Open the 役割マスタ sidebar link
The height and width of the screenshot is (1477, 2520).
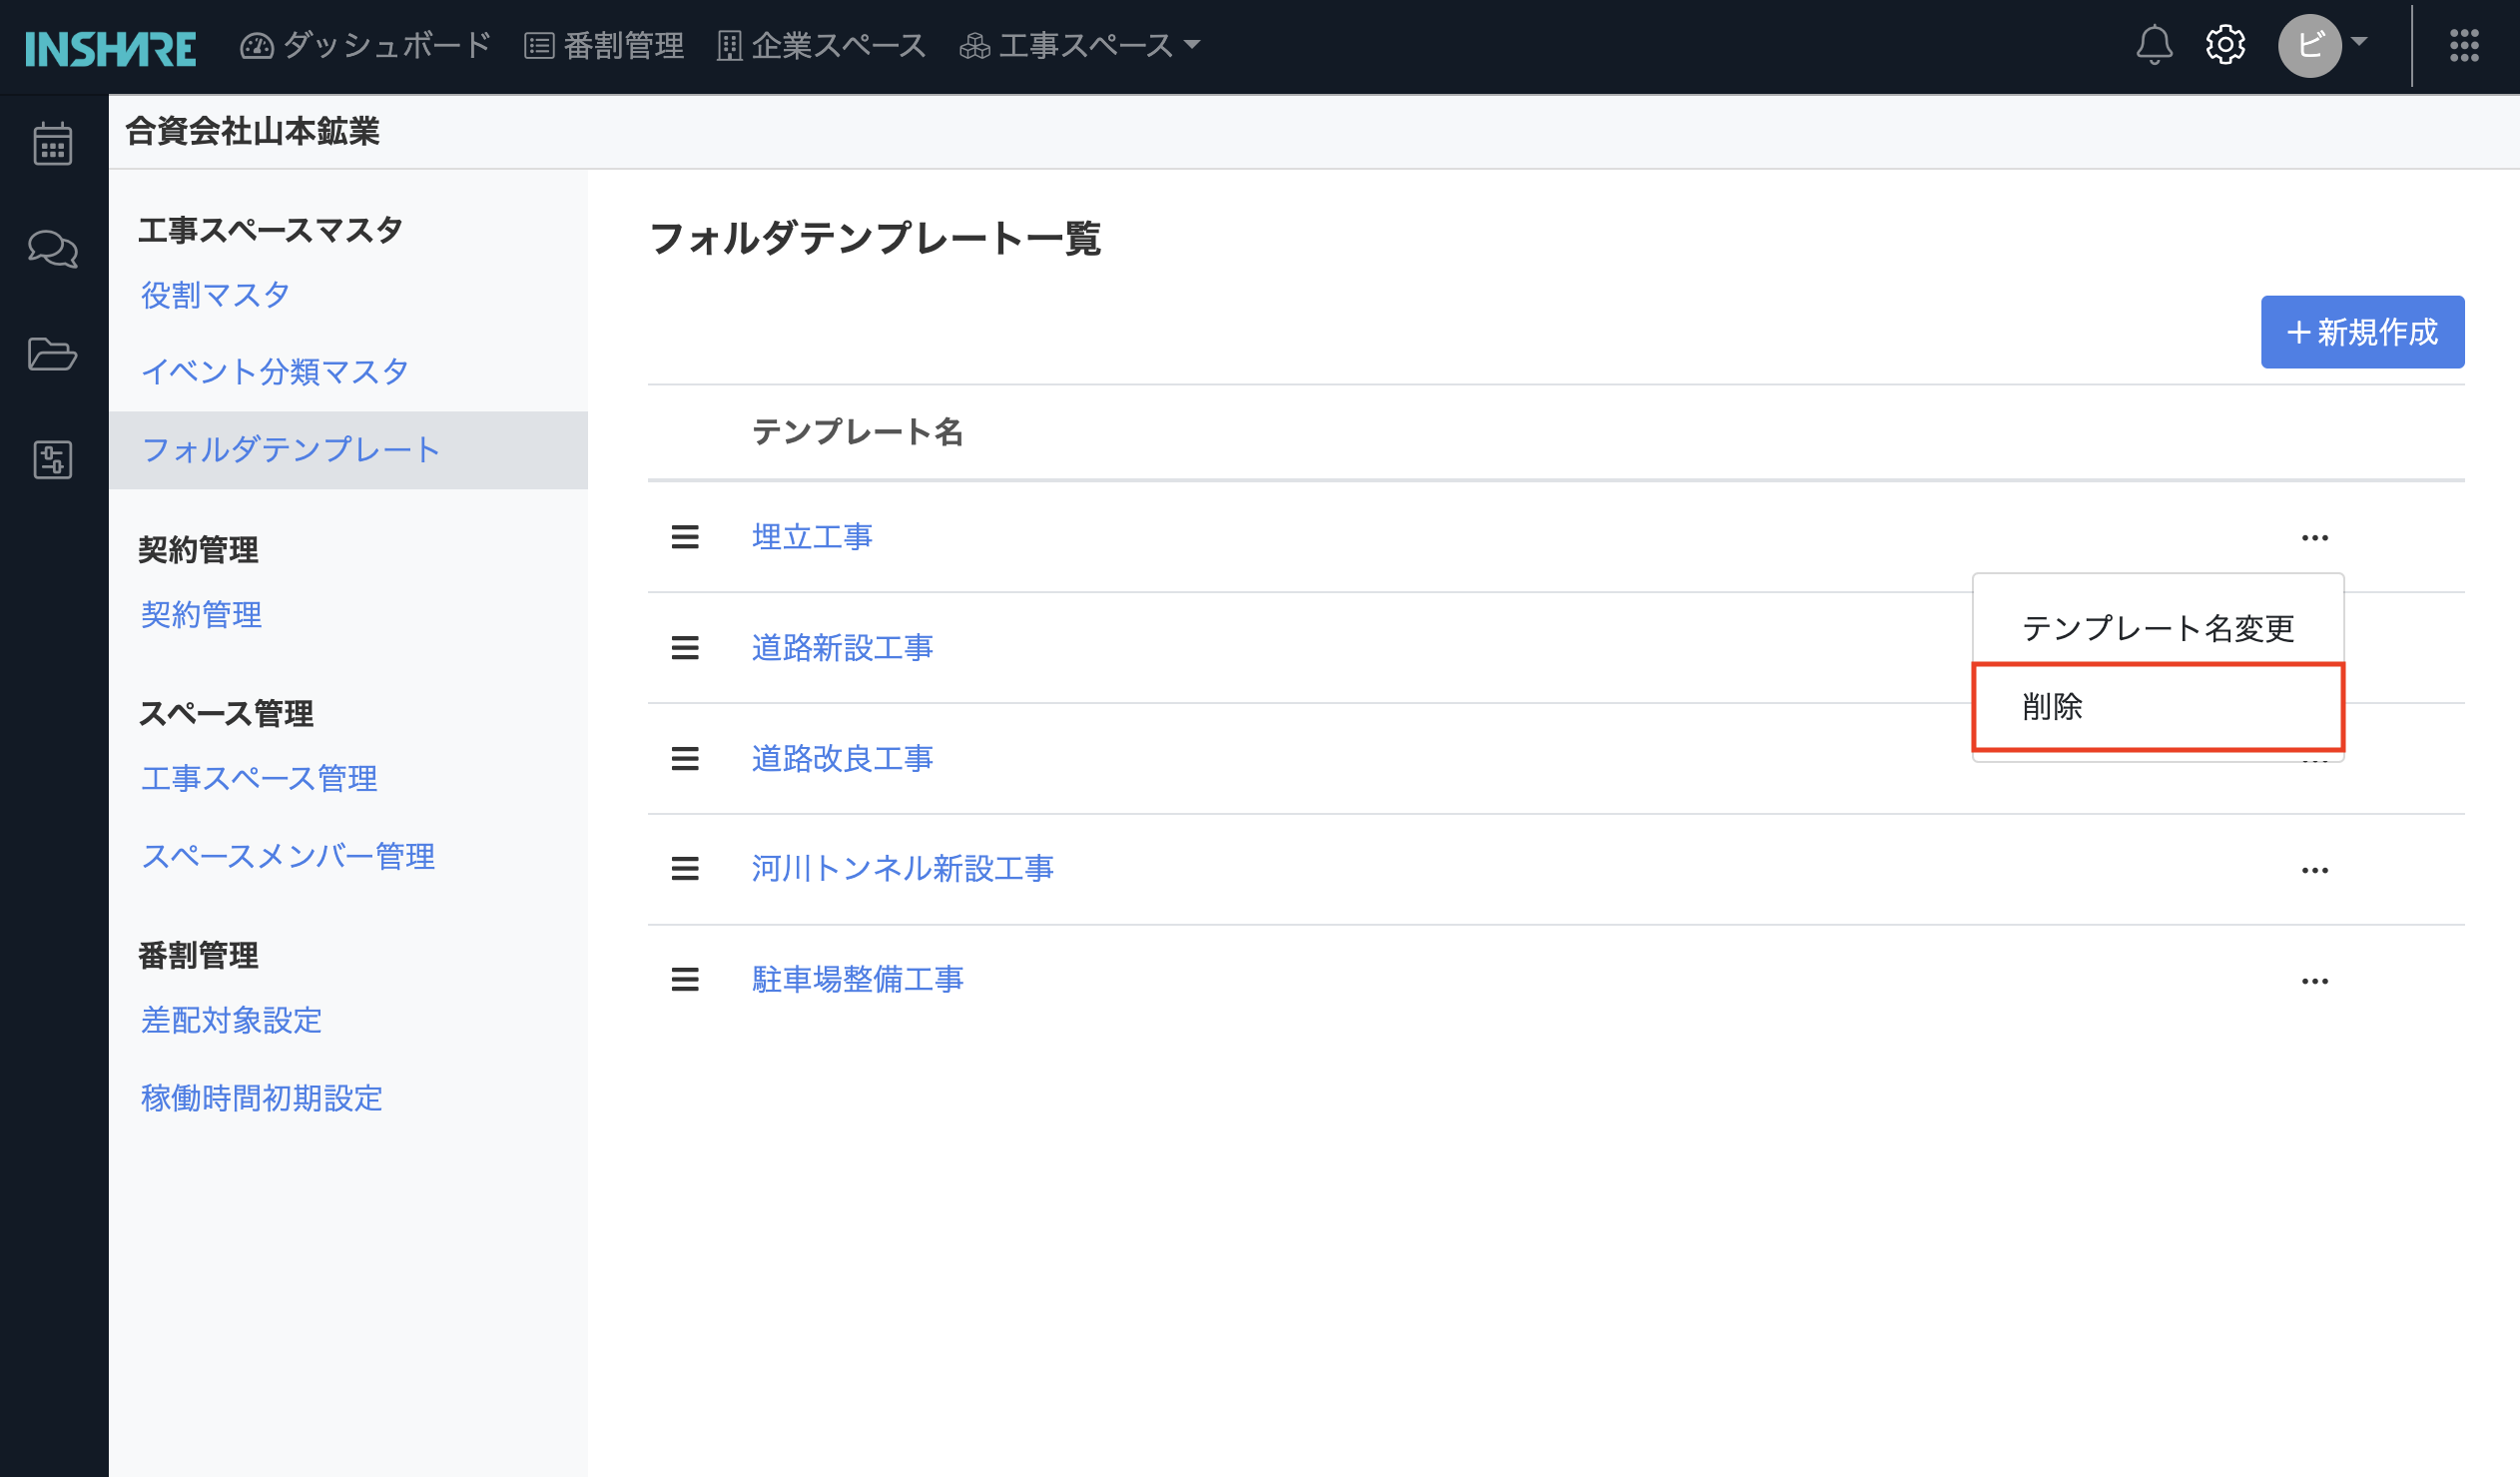click(x=215, y=295)
